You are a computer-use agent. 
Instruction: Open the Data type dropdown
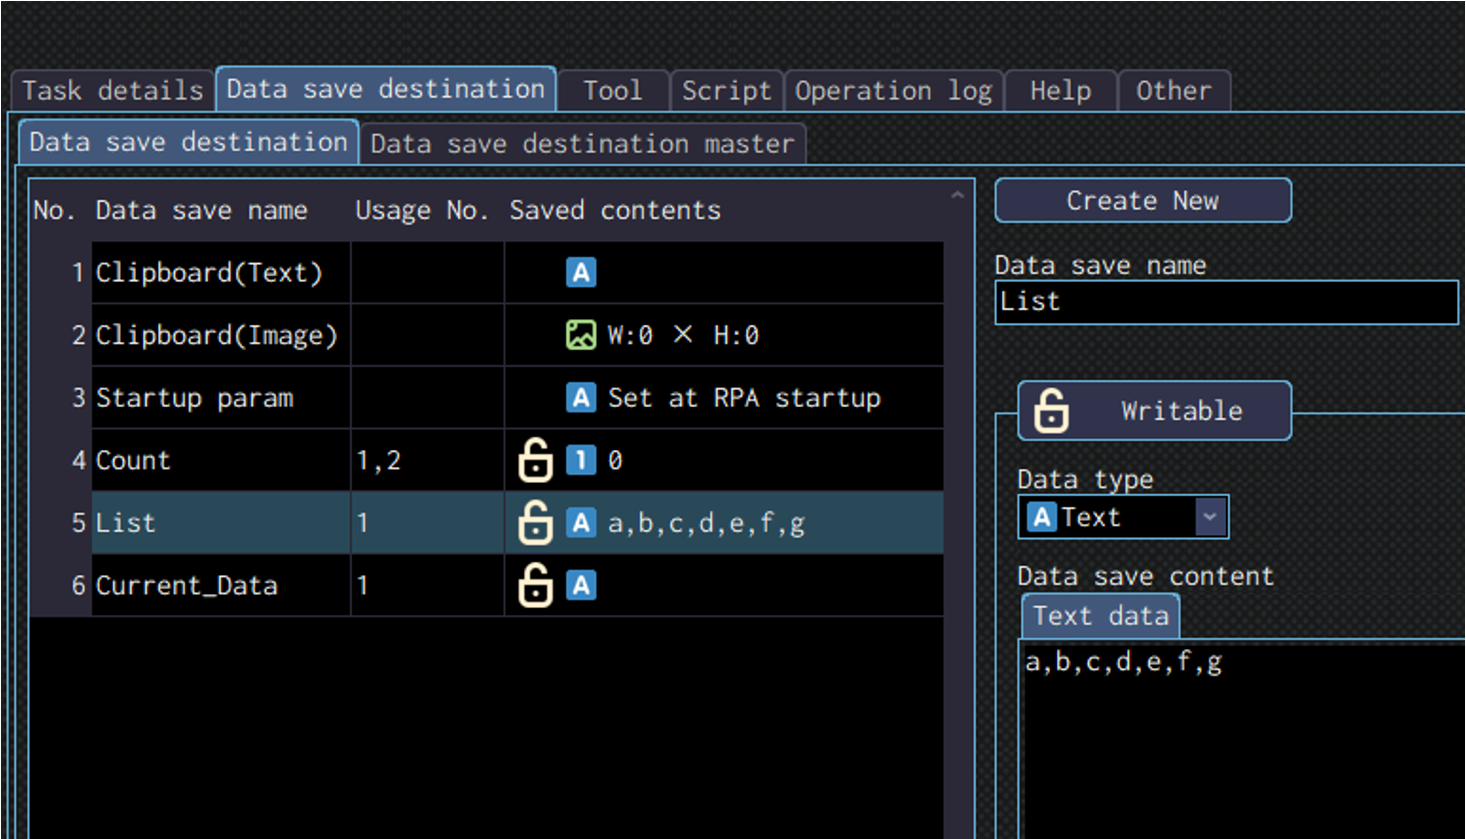[1210, 517]
